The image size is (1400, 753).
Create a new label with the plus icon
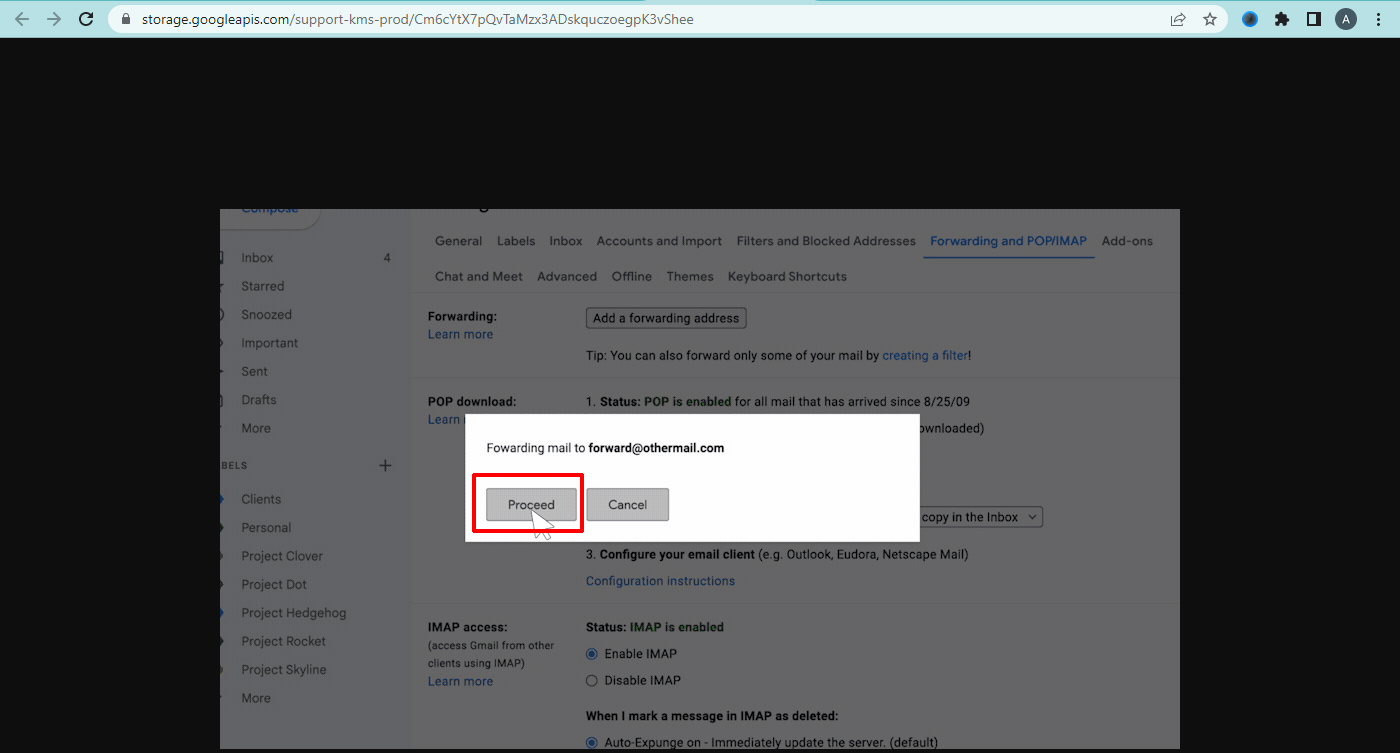click(x=385, y=464)
